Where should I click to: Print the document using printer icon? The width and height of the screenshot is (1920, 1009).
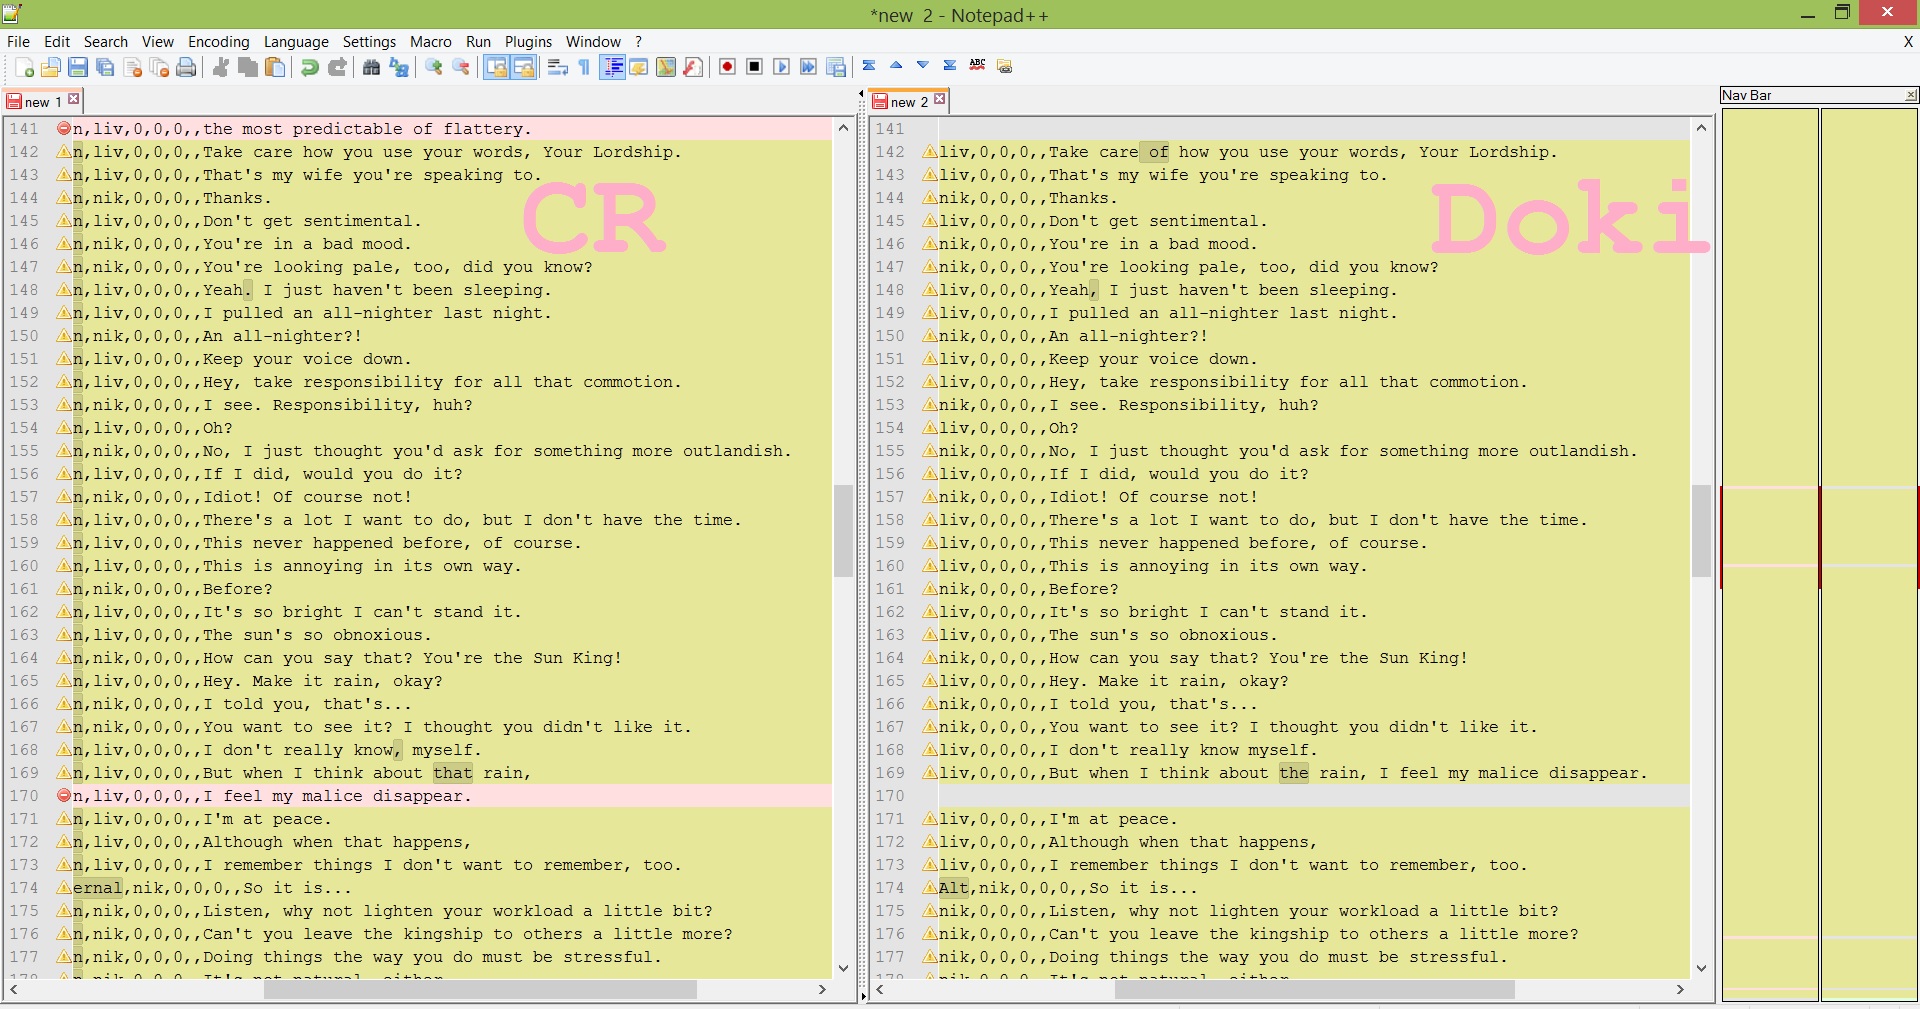point(186,67)
